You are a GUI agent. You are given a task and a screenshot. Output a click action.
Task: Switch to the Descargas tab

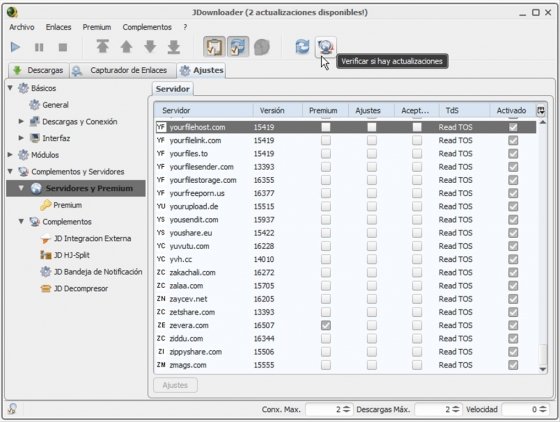tap(38, 70)
